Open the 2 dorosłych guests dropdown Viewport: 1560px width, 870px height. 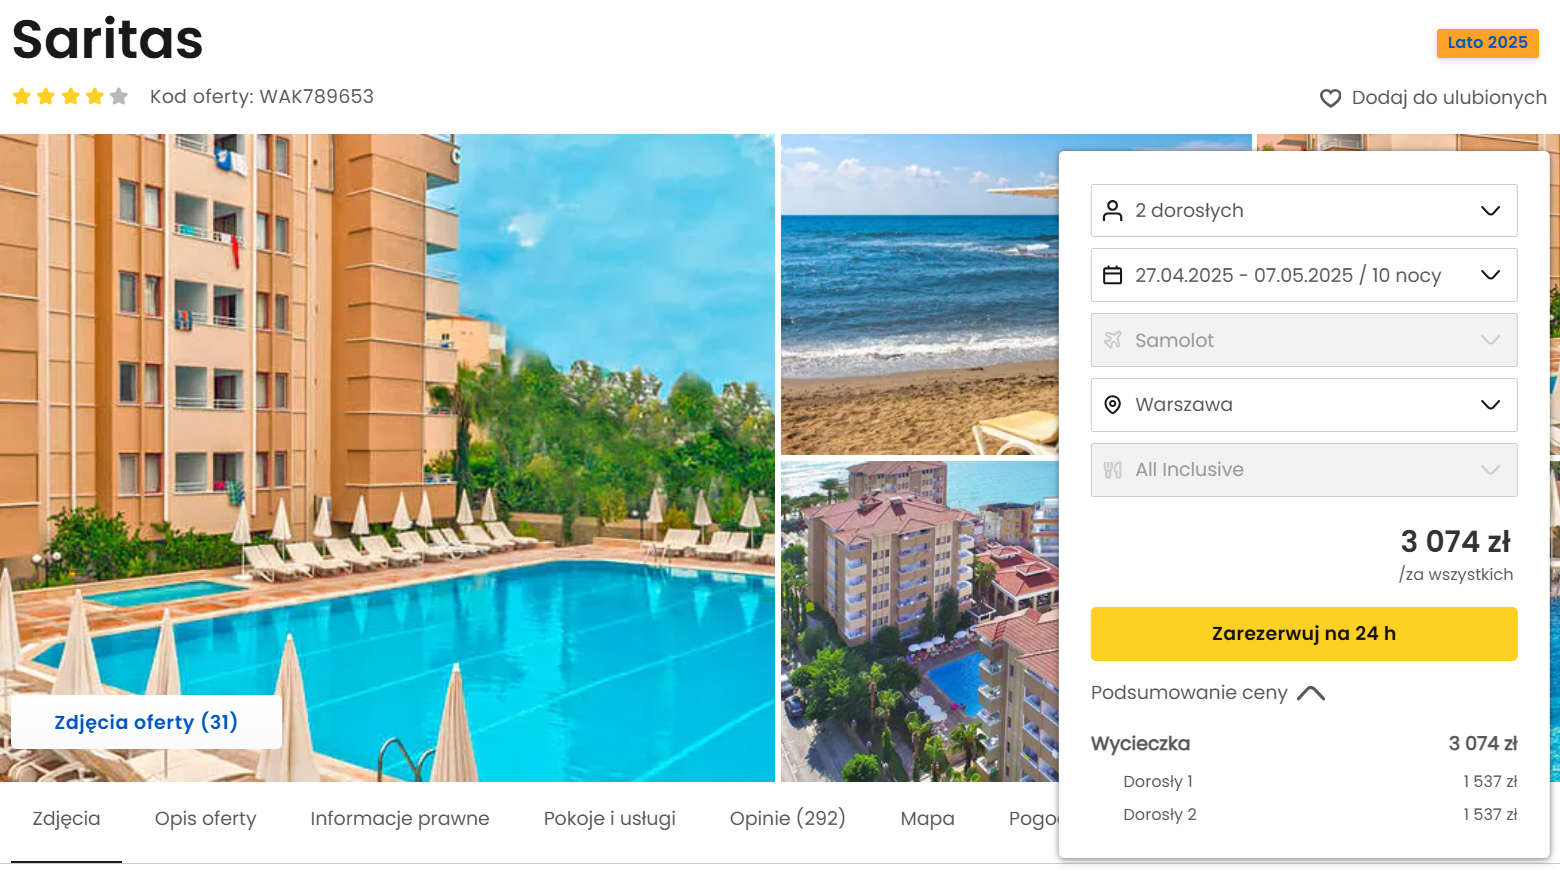(x=1304, y=210)
